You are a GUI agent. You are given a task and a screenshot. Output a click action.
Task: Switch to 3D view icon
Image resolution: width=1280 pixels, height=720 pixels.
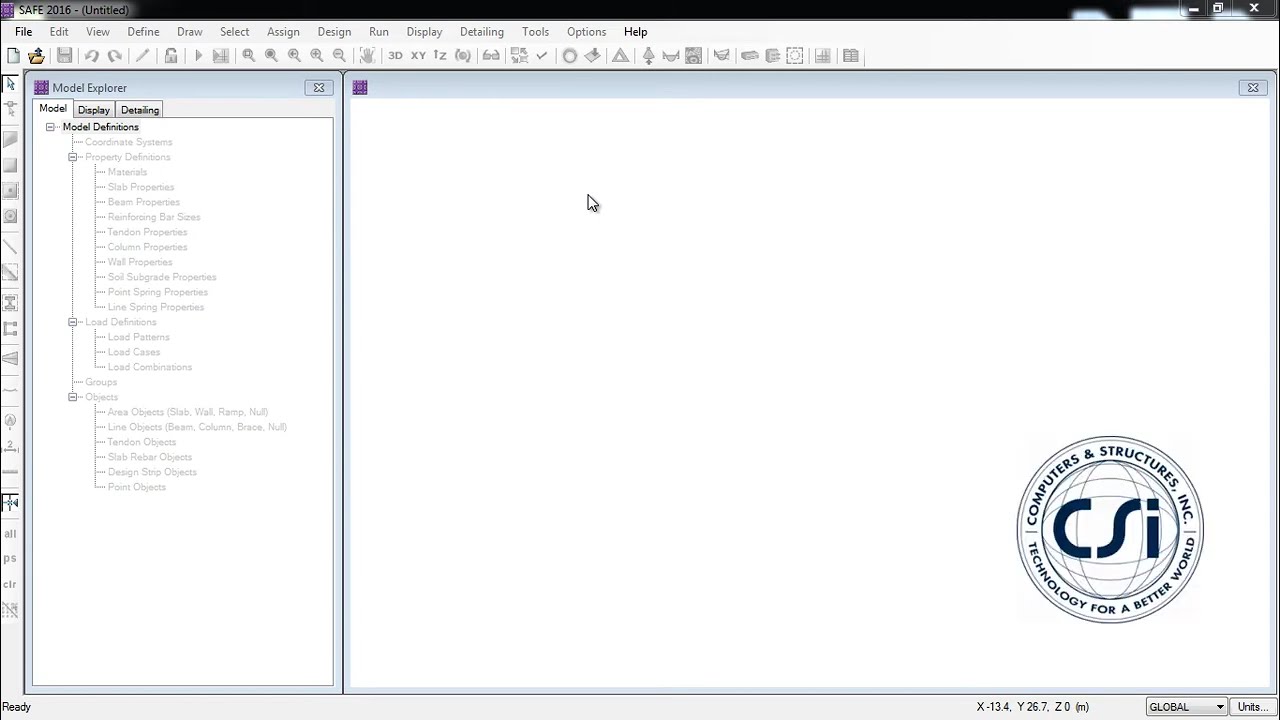(x=395, y=56)
